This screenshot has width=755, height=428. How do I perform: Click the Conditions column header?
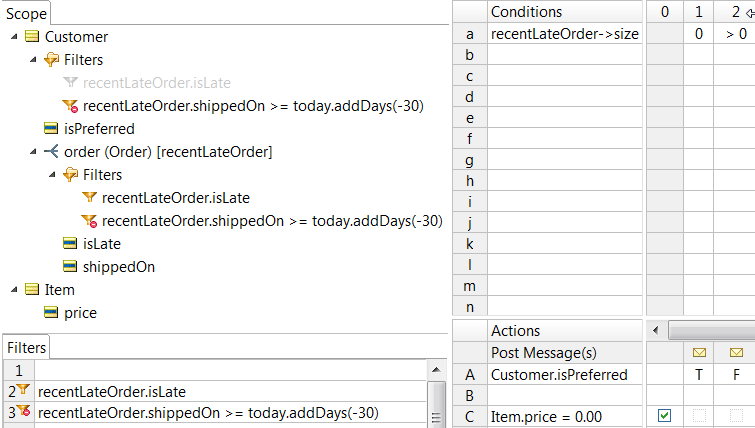click(x=565, y=12)
